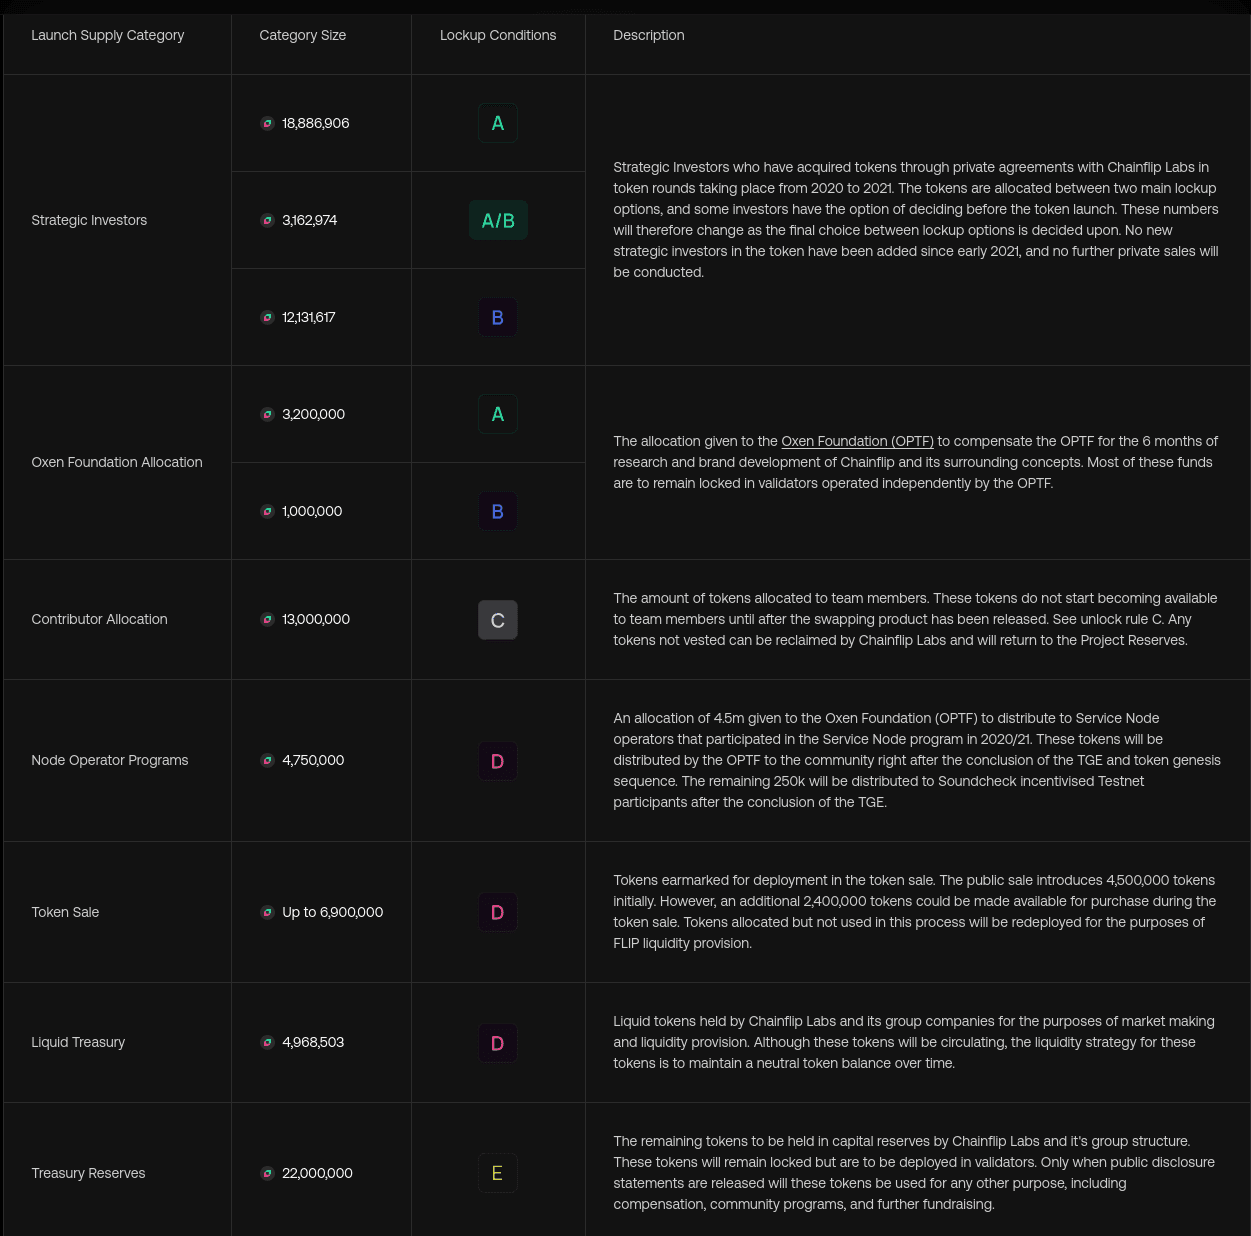Click the FLIP token icon beside 3,162,974
1251x1236 pixels.
267,220
